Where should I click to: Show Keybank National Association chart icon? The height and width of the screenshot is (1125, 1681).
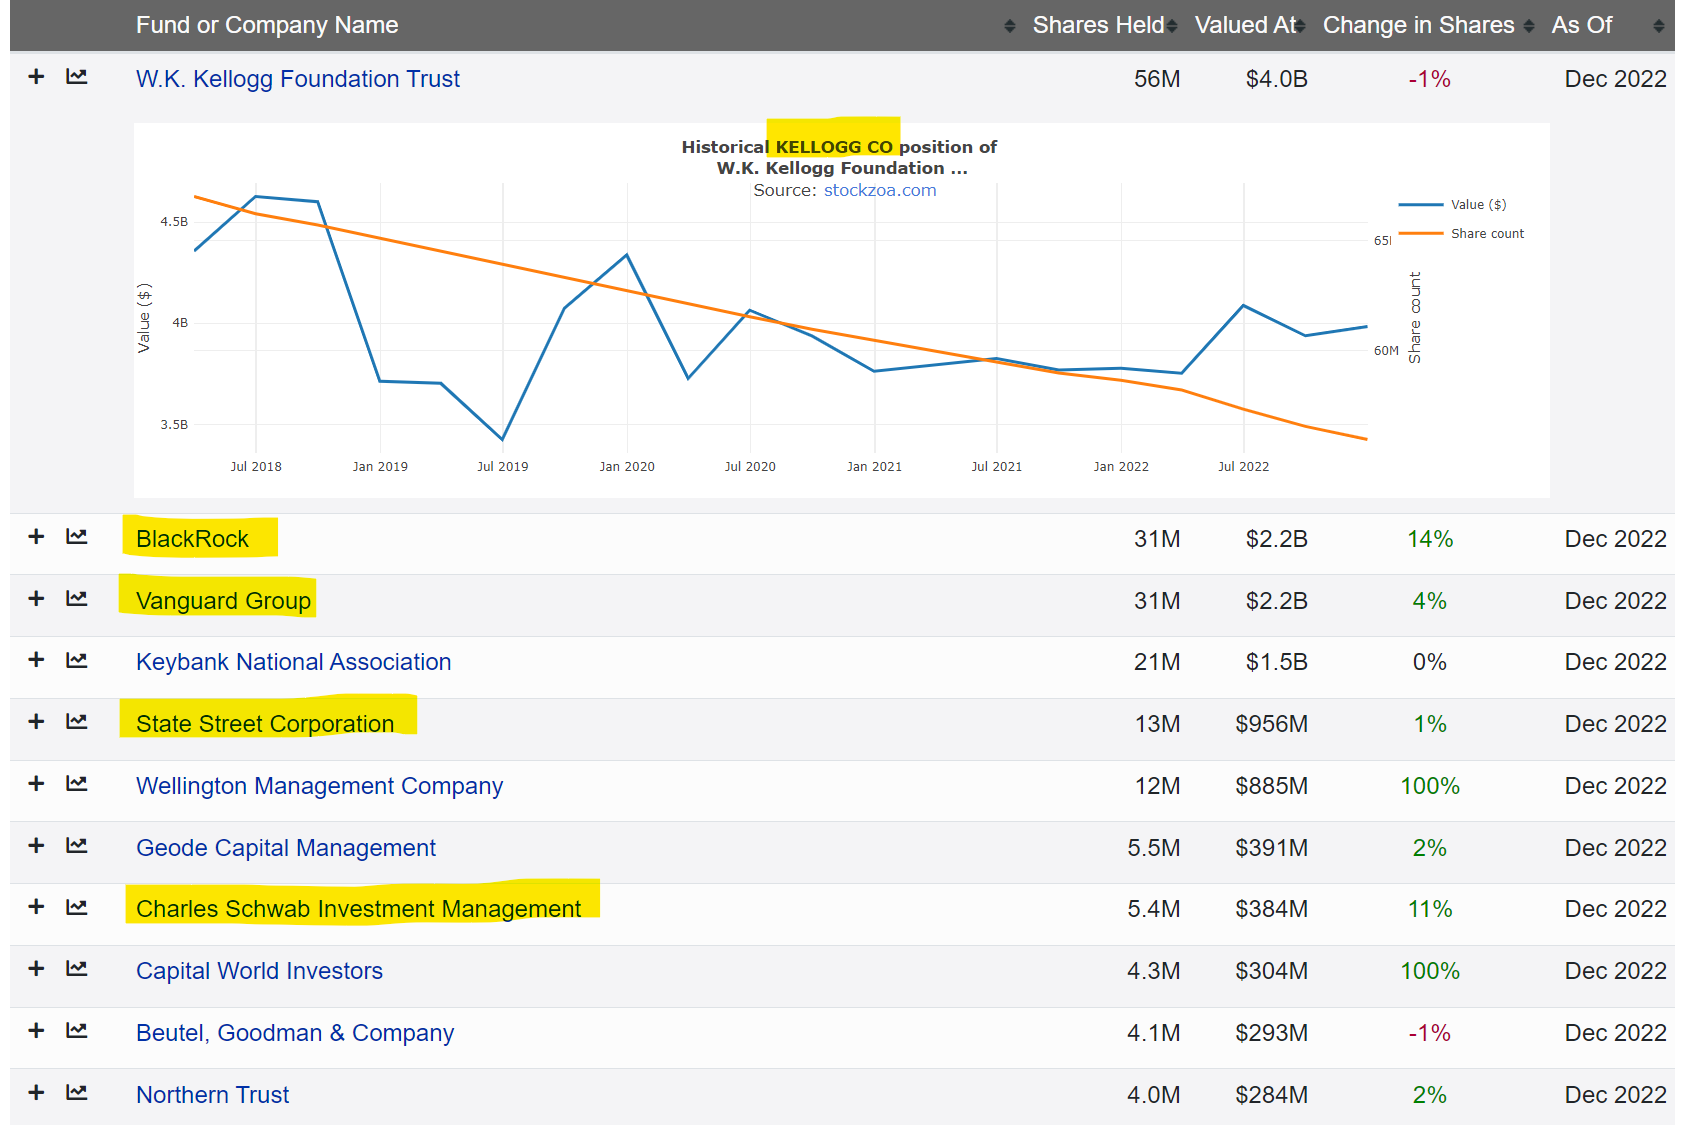tap(77, 660)
